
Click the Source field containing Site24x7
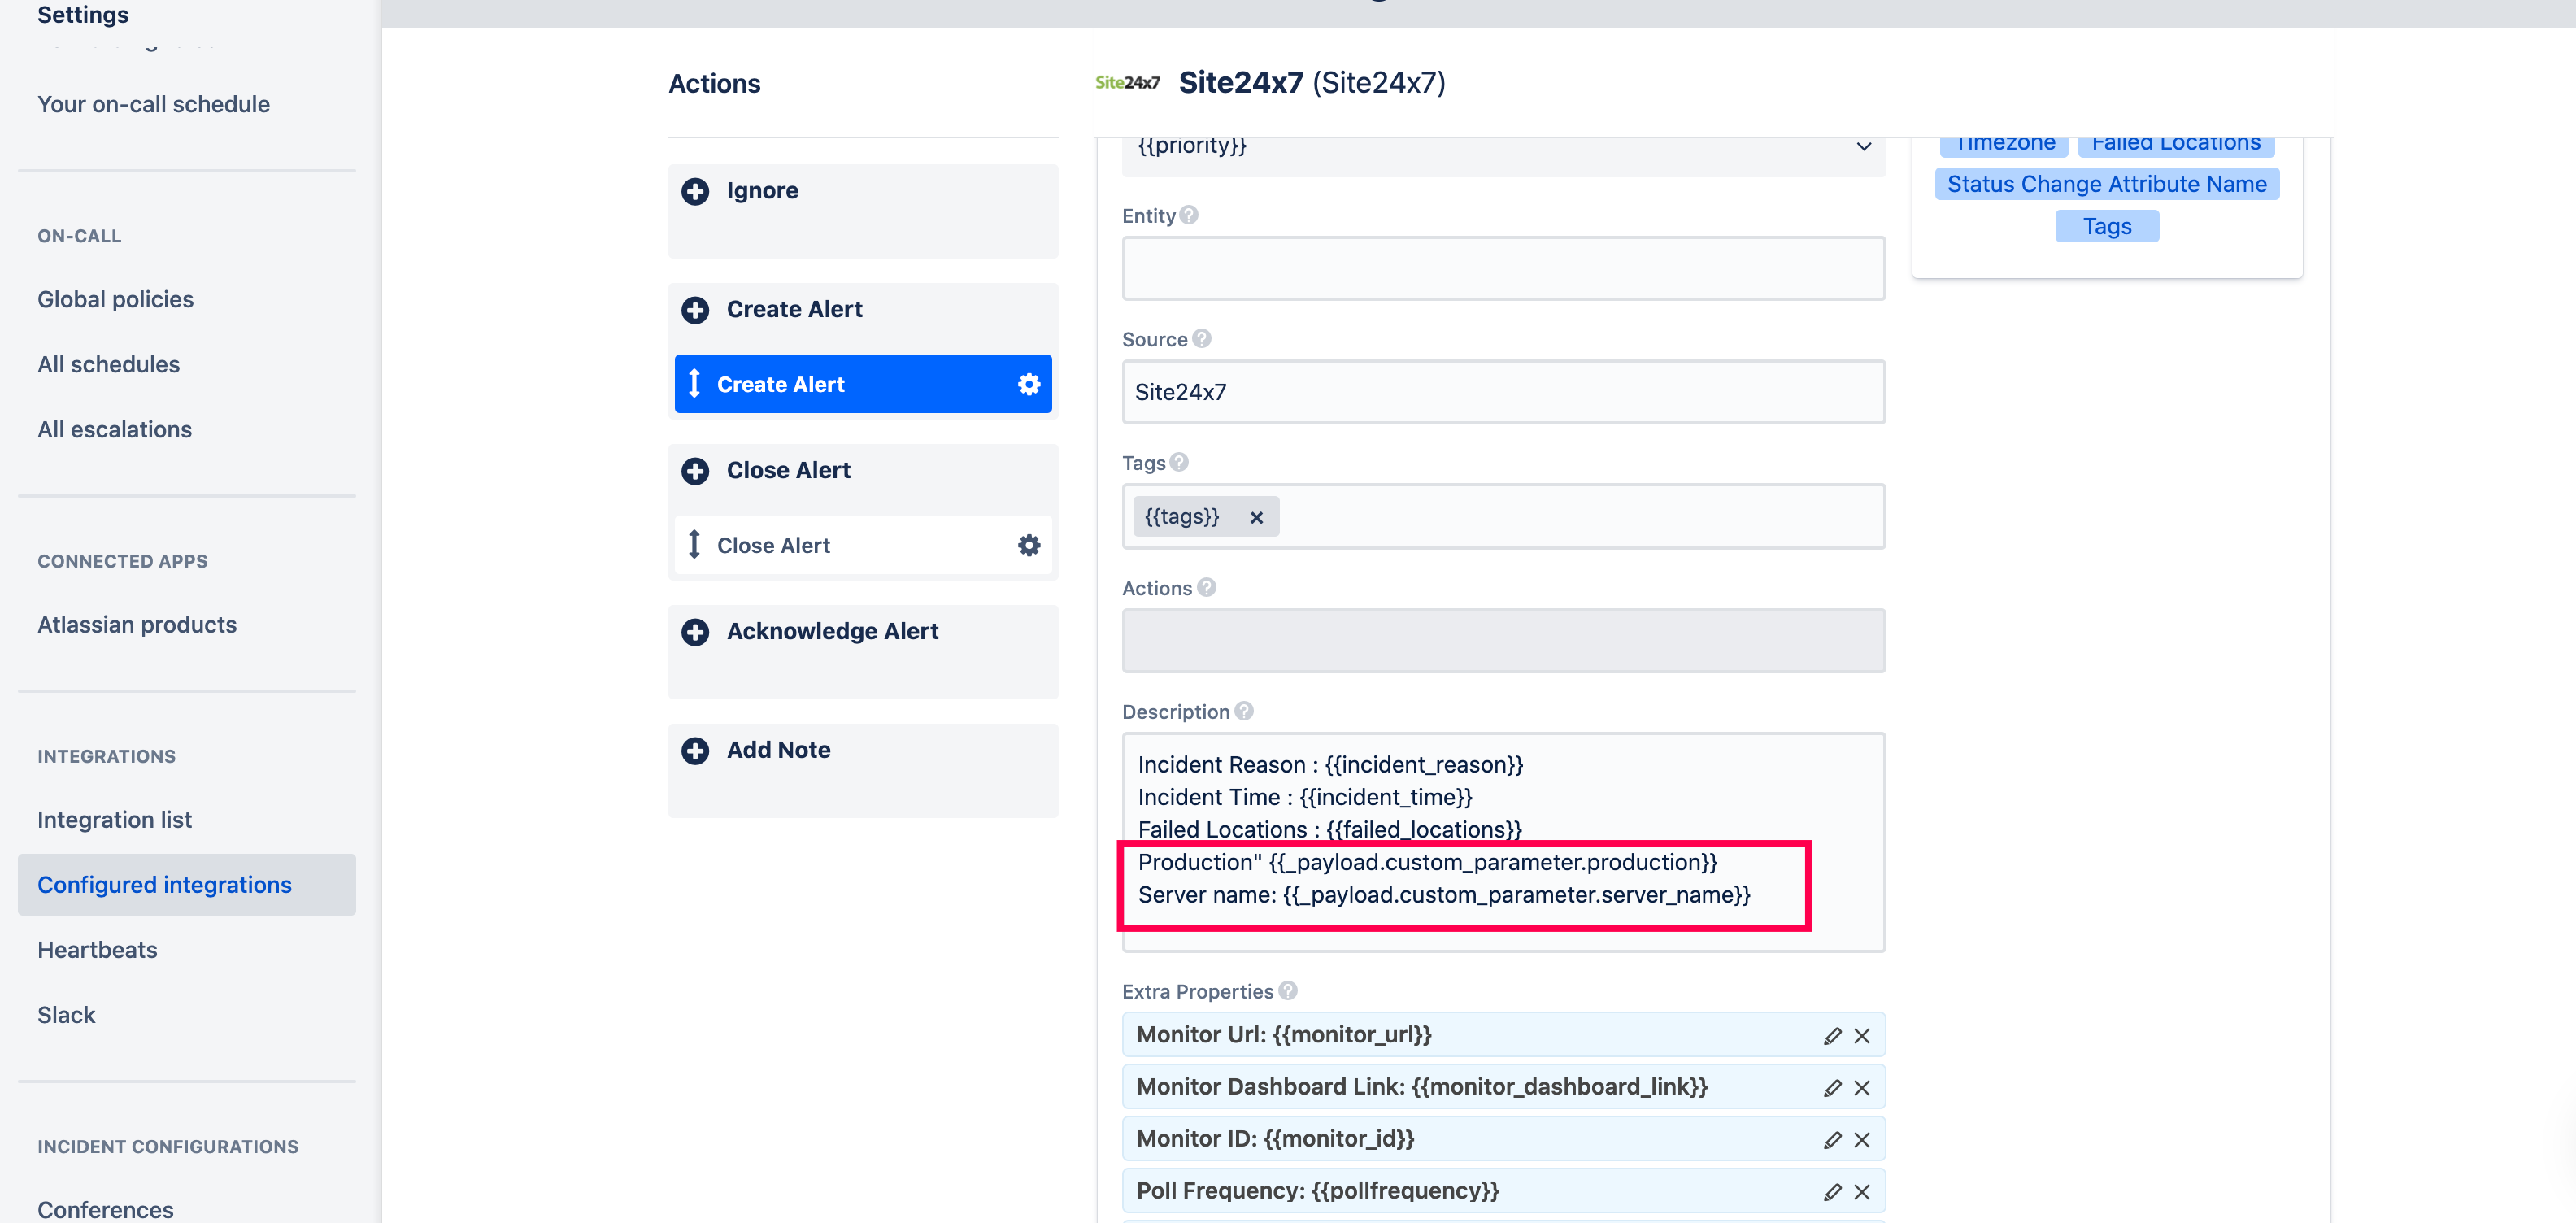coord(1503,392)
